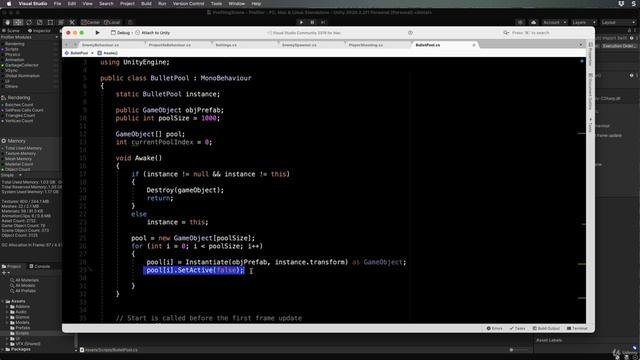Toggle Batches Count series
Viewport: 640px width, 360px height.
click(x=19, y=105)
